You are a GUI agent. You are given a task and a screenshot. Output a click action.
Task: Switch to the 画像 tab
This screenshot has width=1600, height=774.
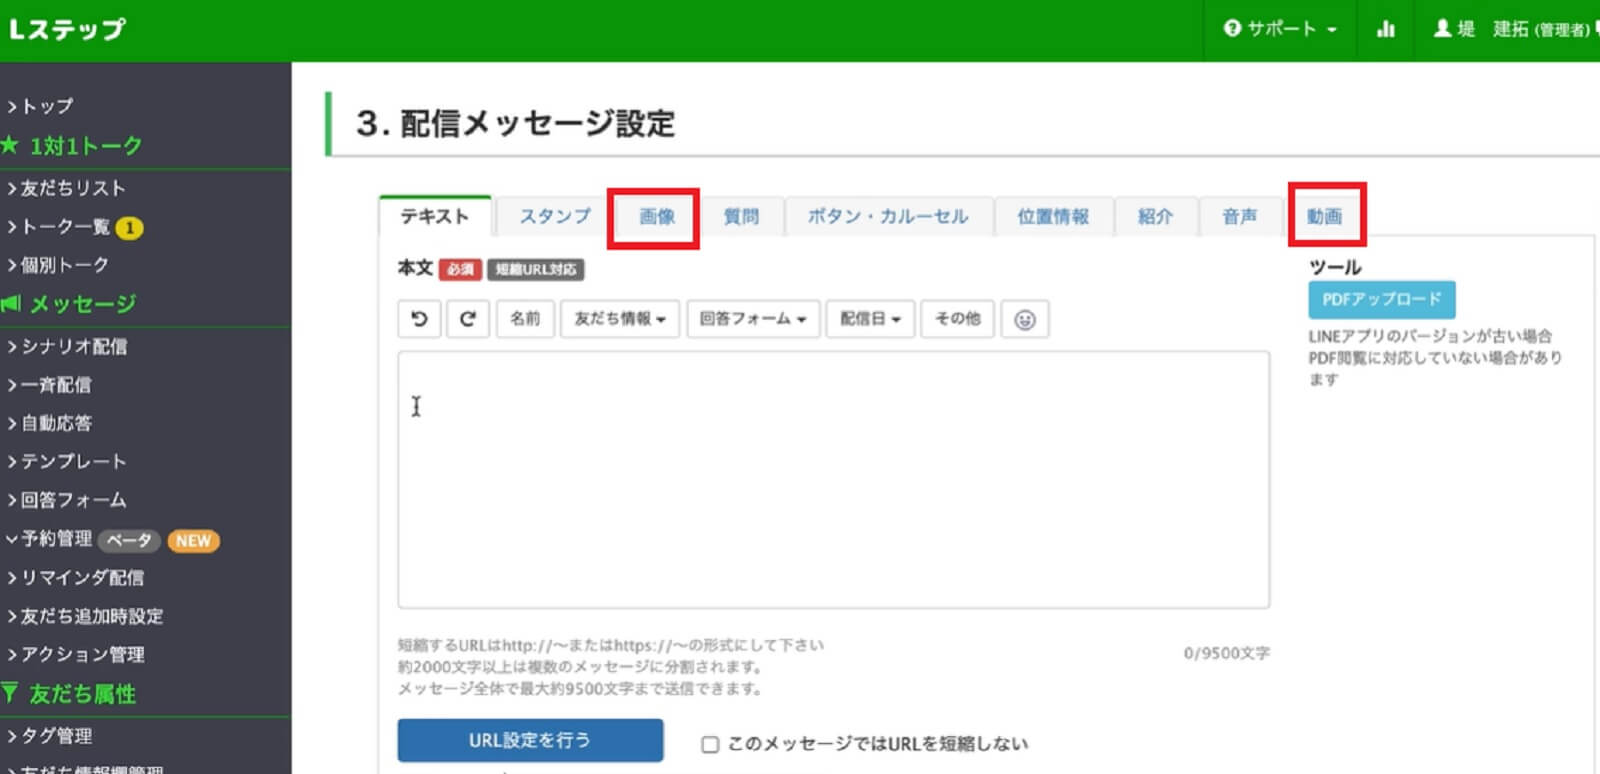[x=656, y=217]
